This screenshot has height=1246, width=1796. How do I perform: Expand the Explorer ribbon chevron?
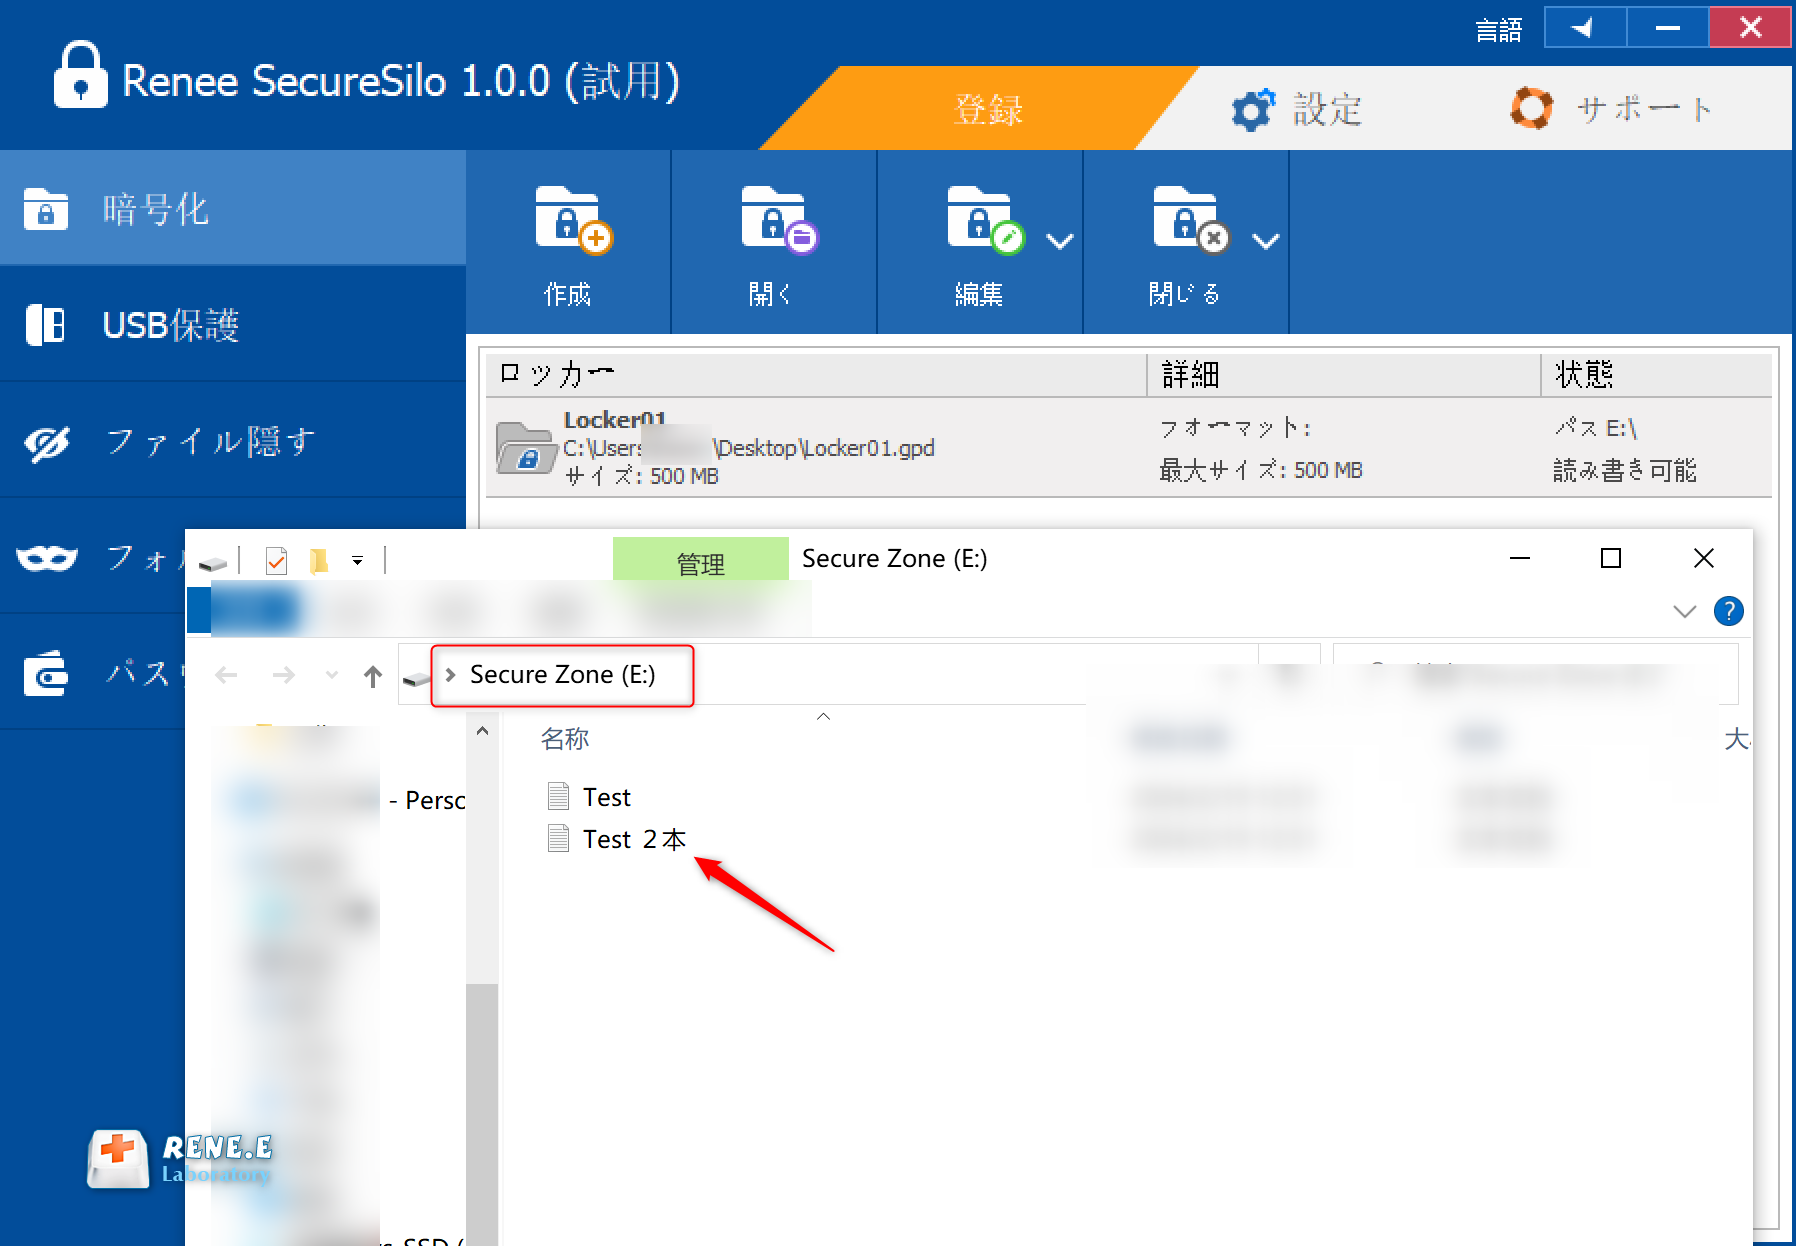(1685, 611)
